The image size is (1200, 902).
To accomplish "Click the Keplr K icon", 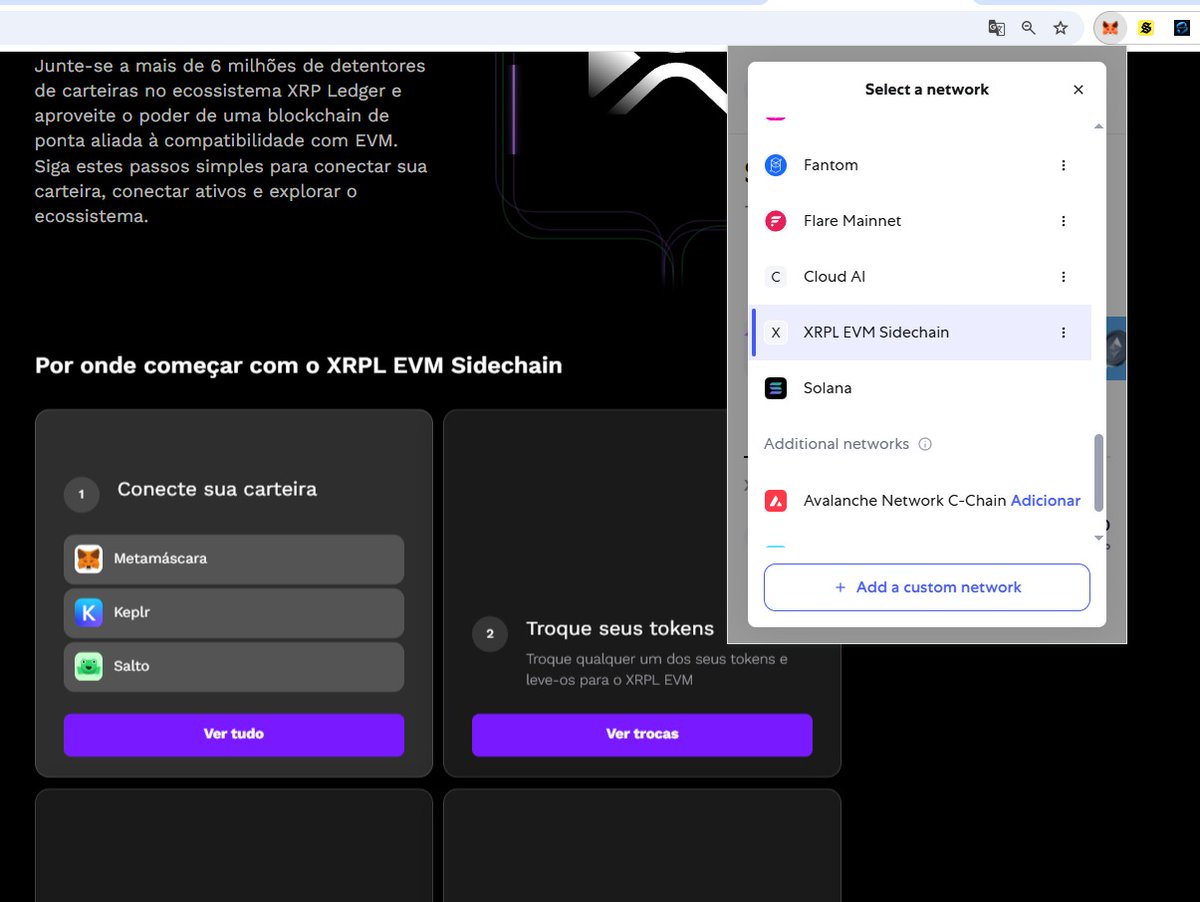I will coord(89,613).
